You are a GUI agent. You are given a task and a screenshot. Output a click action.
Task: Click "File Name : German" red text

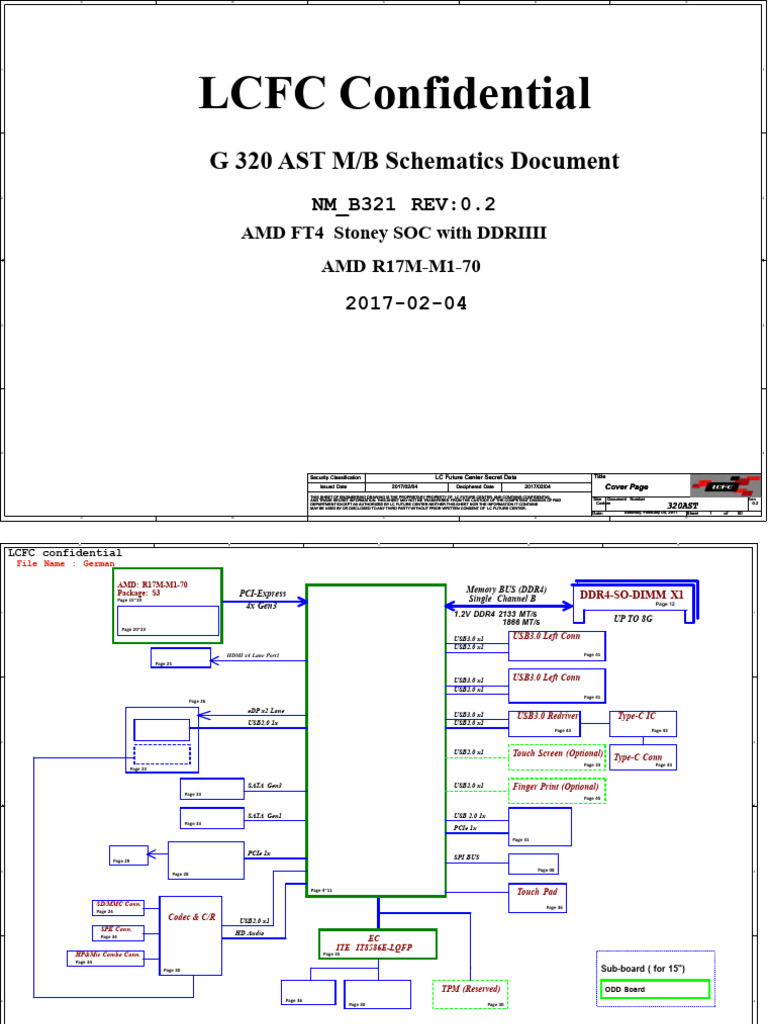pos(65,564)
